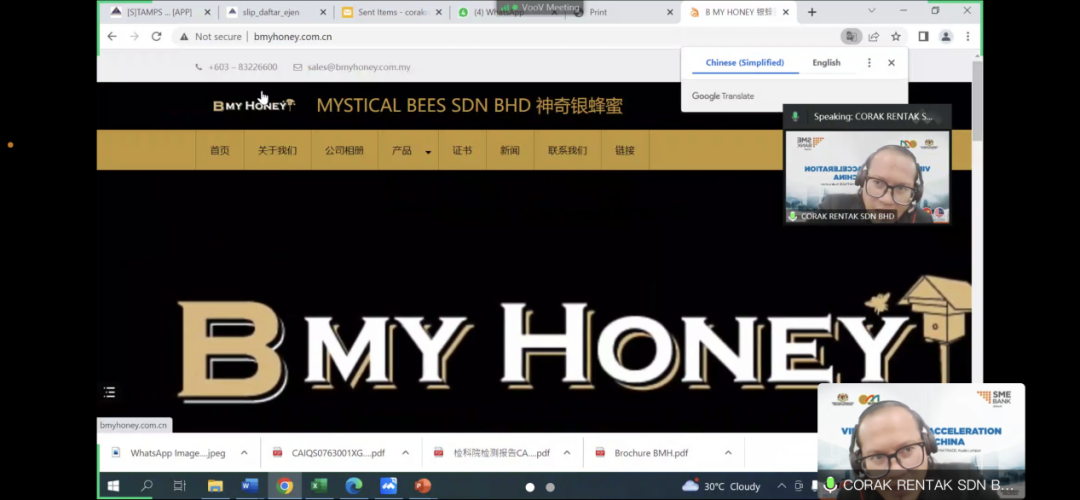Click the B My Honey header logo

[254, 105]
